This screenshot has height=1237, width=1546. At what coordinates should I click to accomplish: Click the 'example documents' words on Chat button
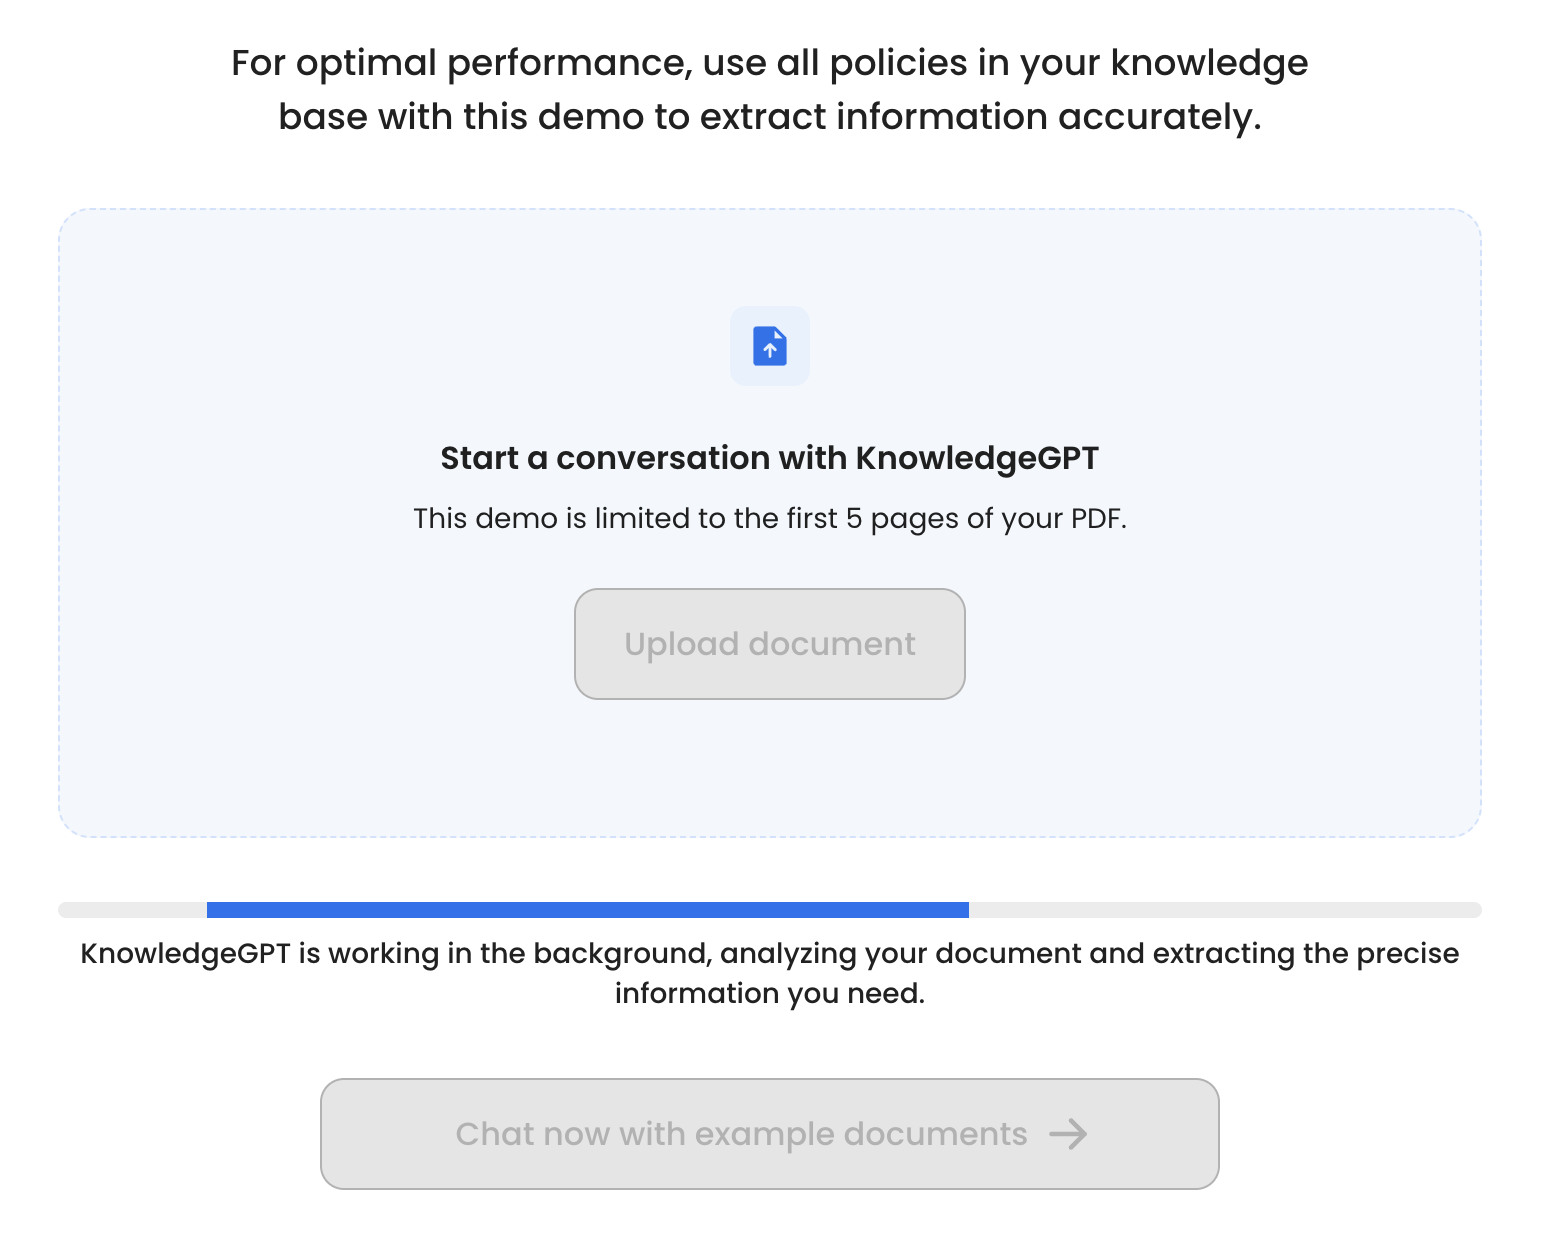(860, 1134)
